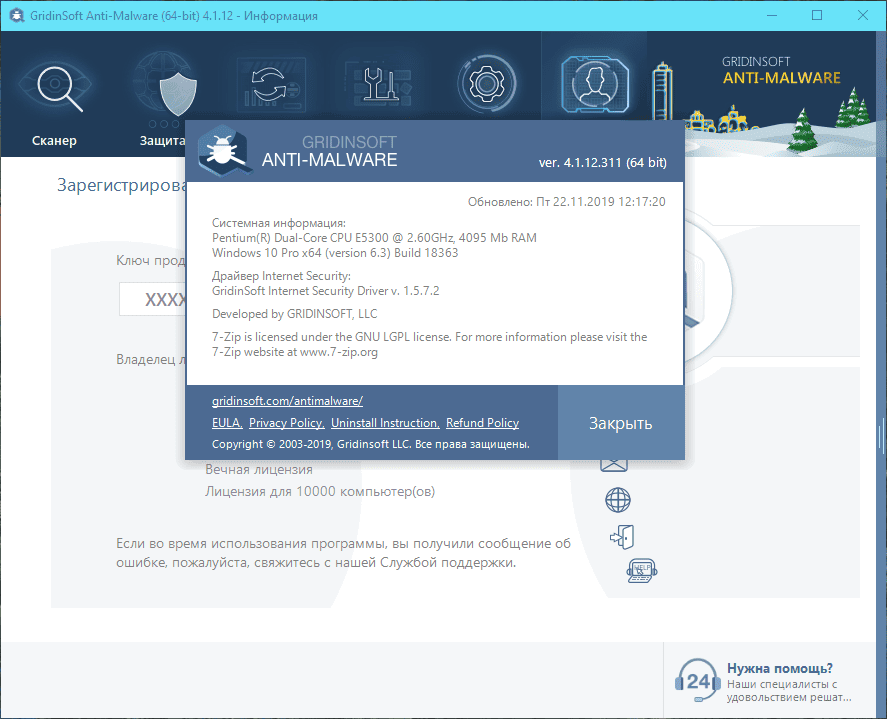Click the Windows 10 Pro x64 line
The image size is (887, 719).
pos(335,253)
